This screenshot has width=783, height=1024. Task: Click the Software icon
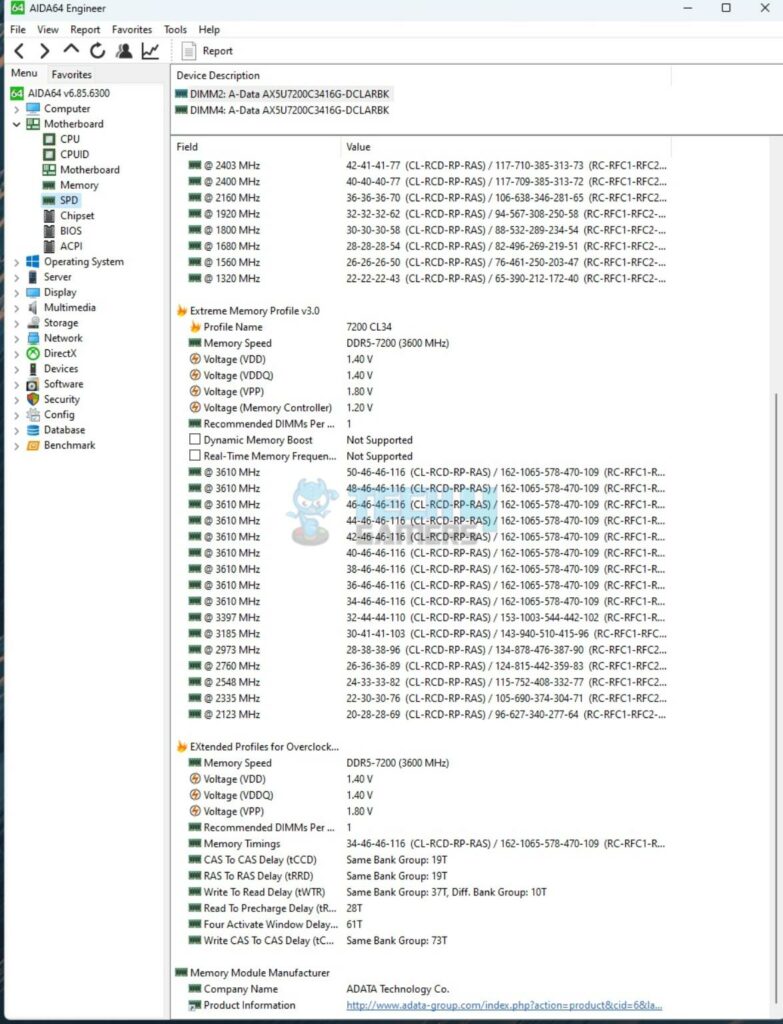click(33, 384)
